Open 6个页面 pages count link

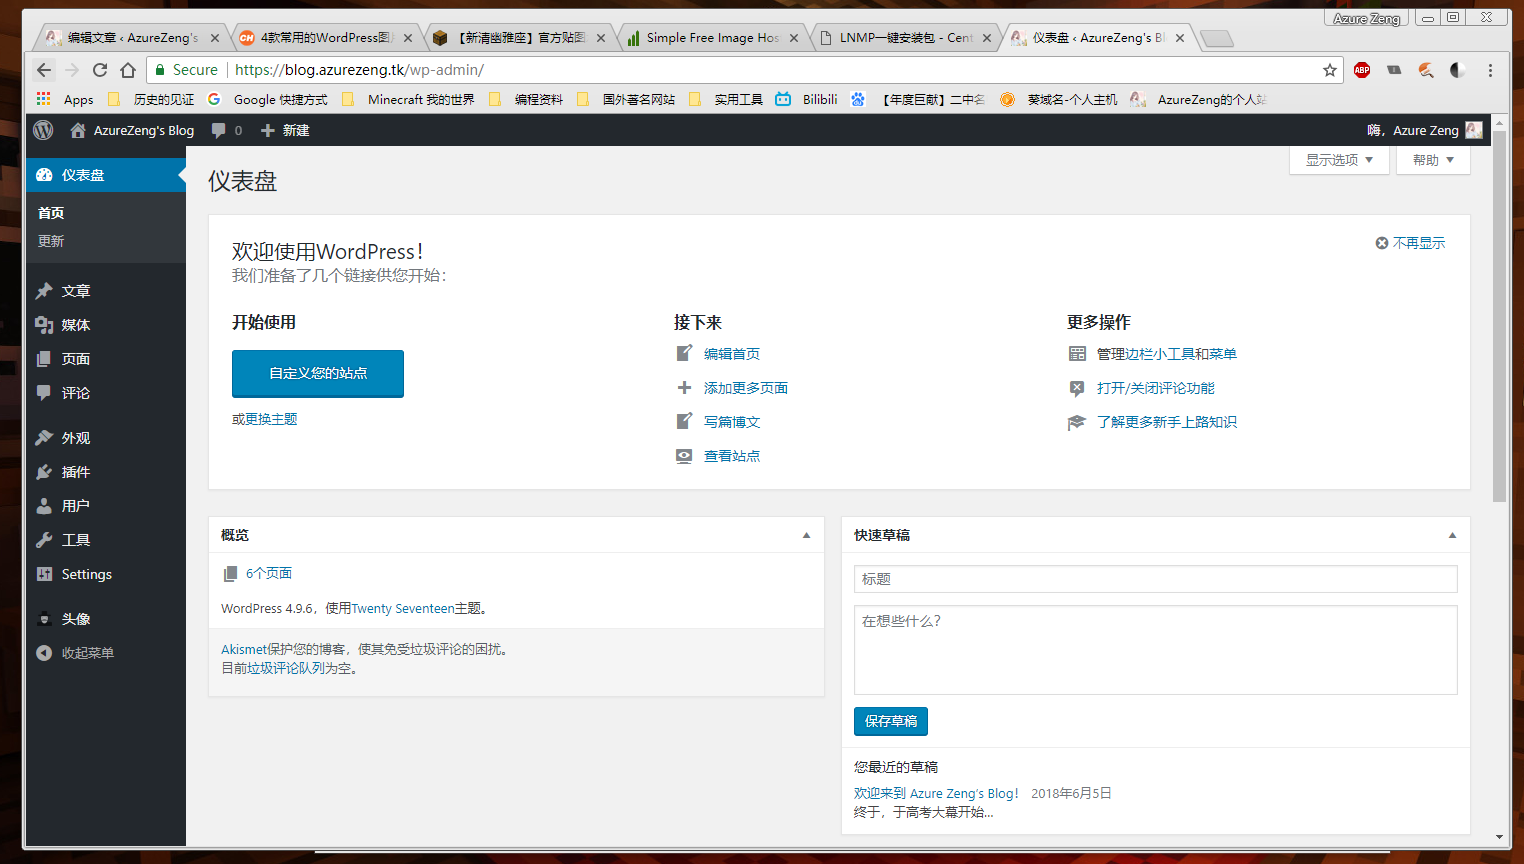point(269,573)
